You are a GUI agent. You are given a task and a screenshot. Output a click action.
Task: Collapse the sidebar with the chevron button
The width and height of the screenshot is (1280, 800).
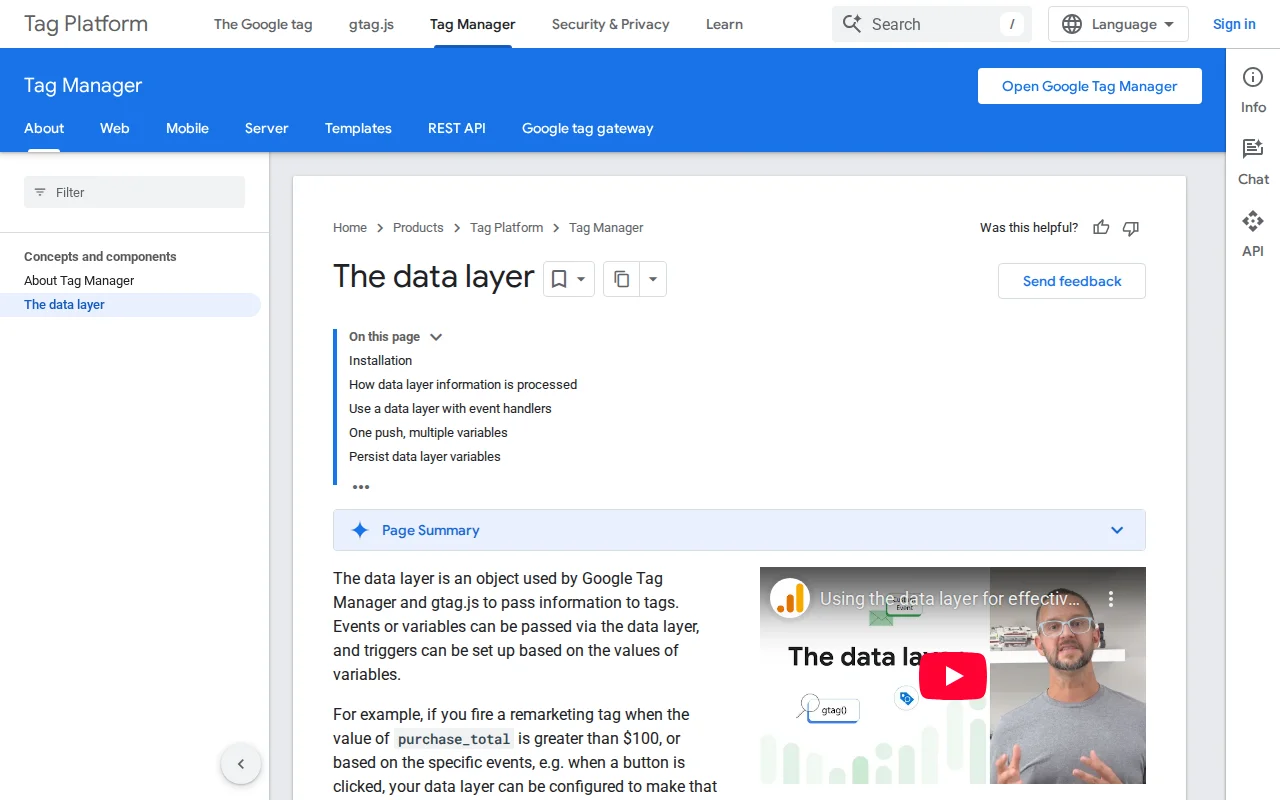pos(241,763)
